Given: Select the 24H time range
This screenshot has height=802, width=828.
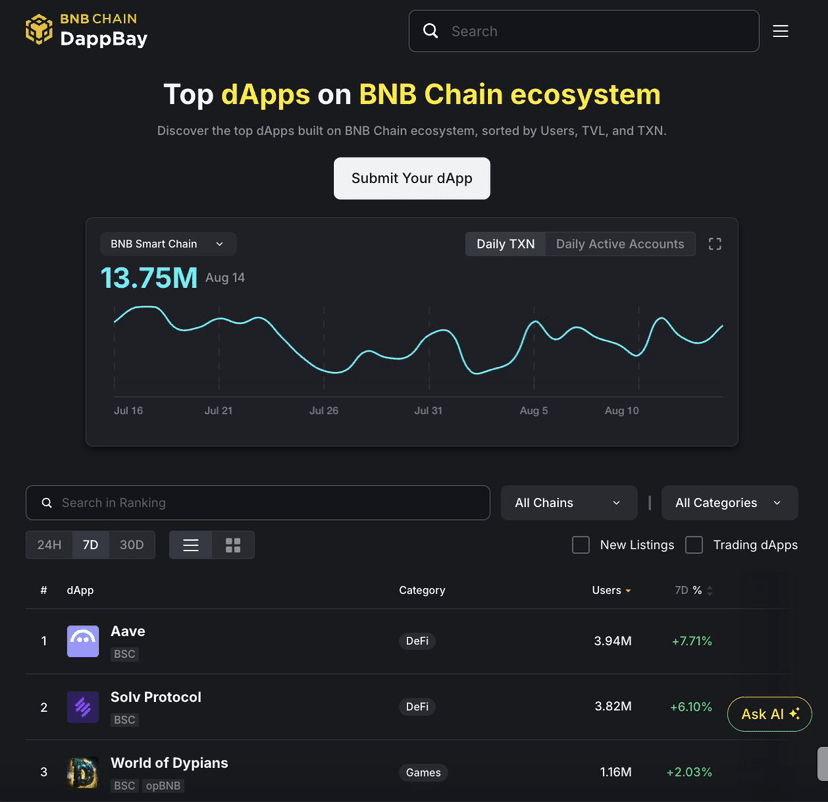Looking at the screenshot, I should [49, 545].
